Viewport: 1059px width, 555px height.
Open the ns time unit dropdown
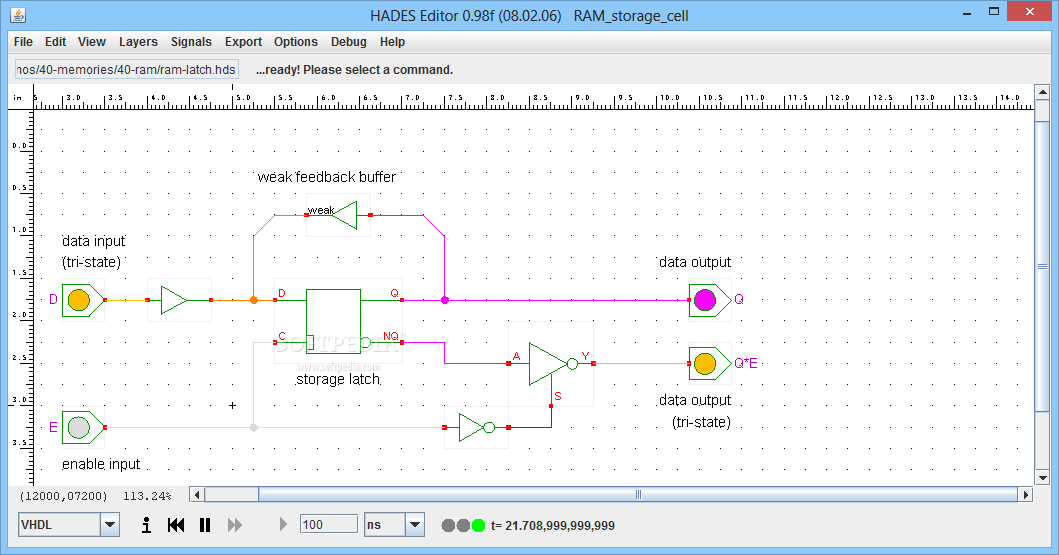[x=415, y=525]
